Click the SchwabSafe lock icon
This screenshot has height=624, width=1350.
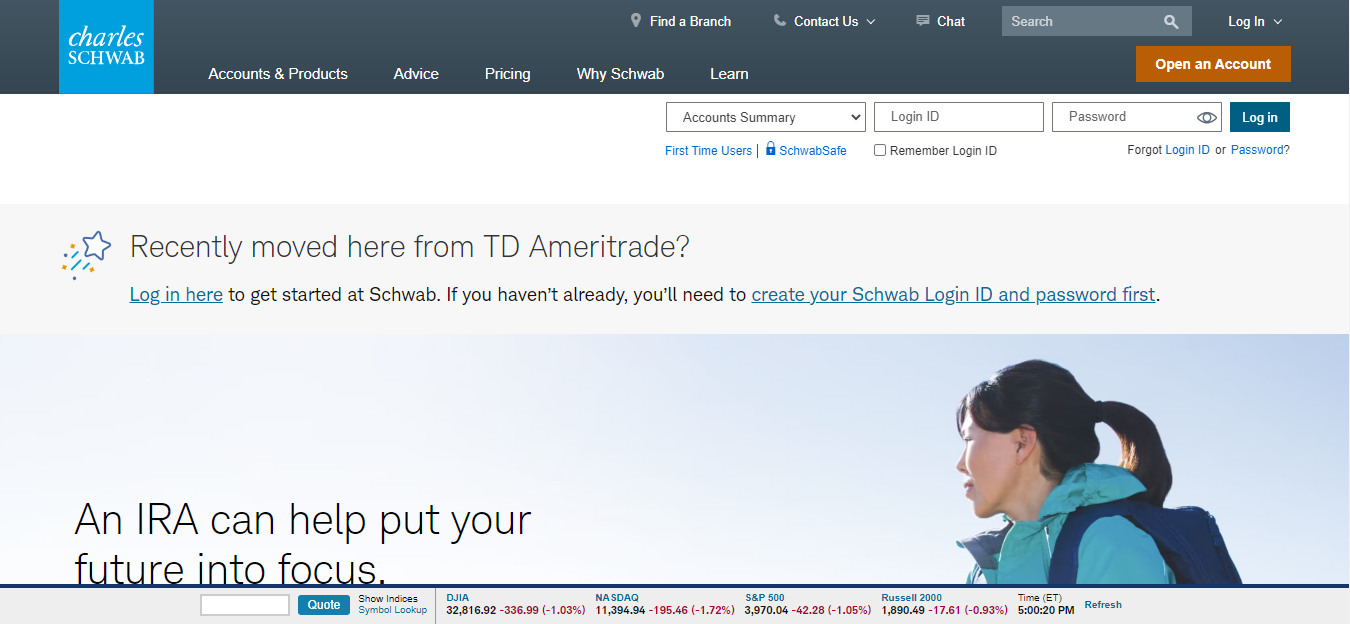click(771, 149)
